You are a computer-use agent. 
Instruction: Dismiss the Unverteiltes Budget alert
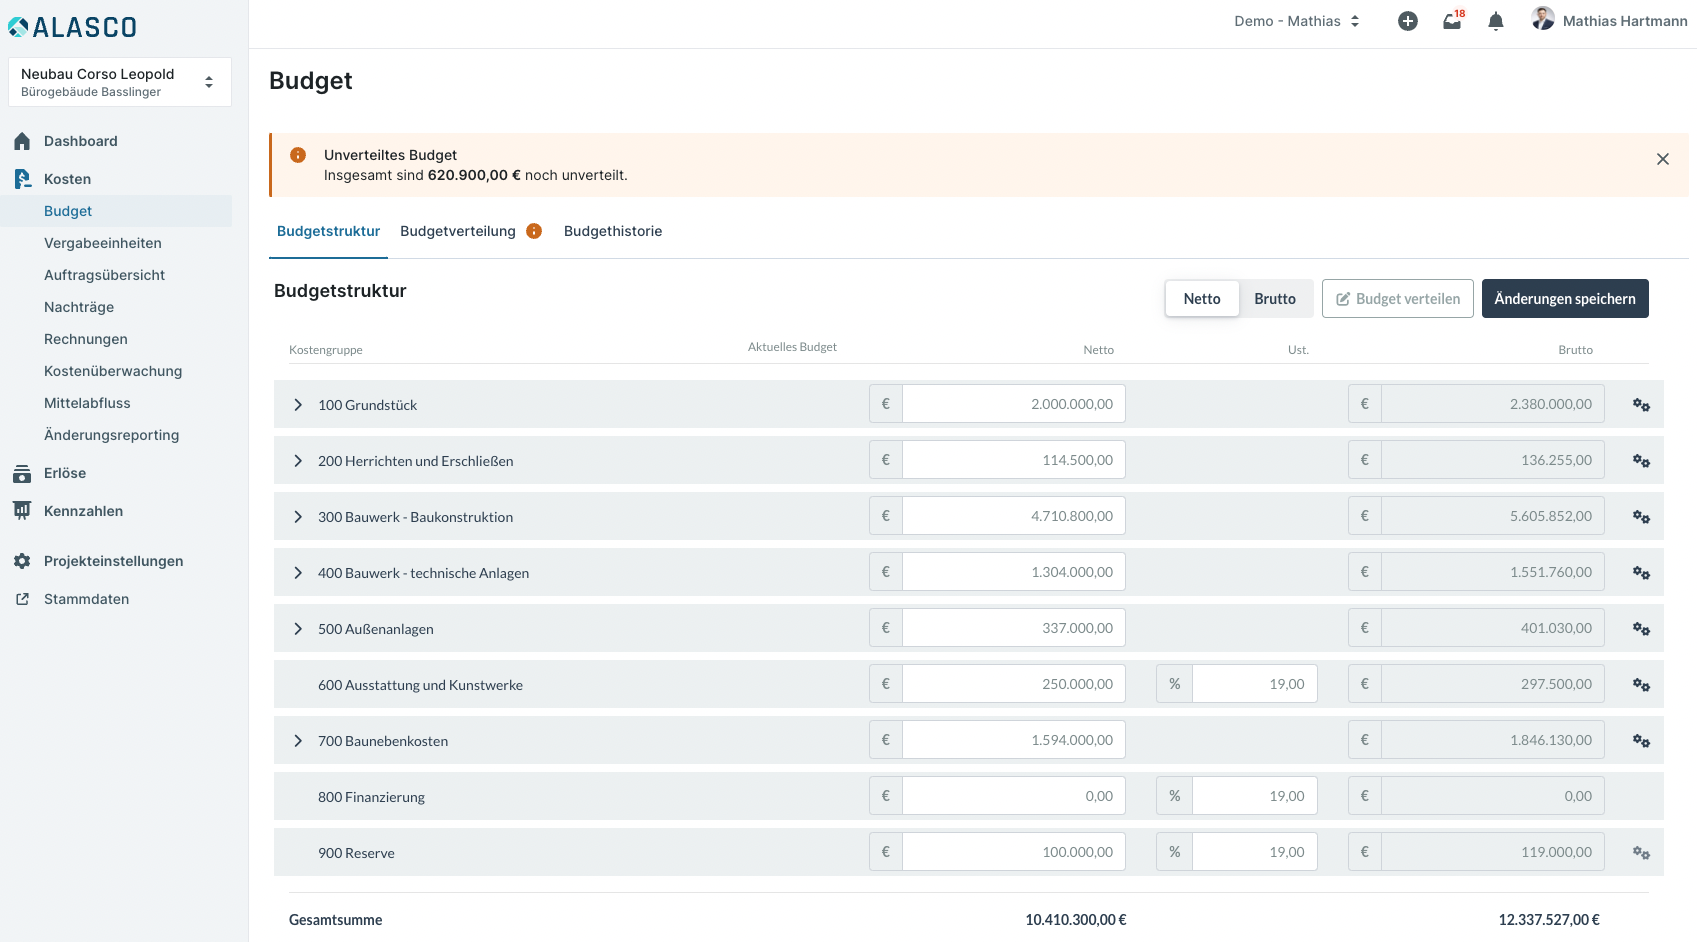point(1662,159)
